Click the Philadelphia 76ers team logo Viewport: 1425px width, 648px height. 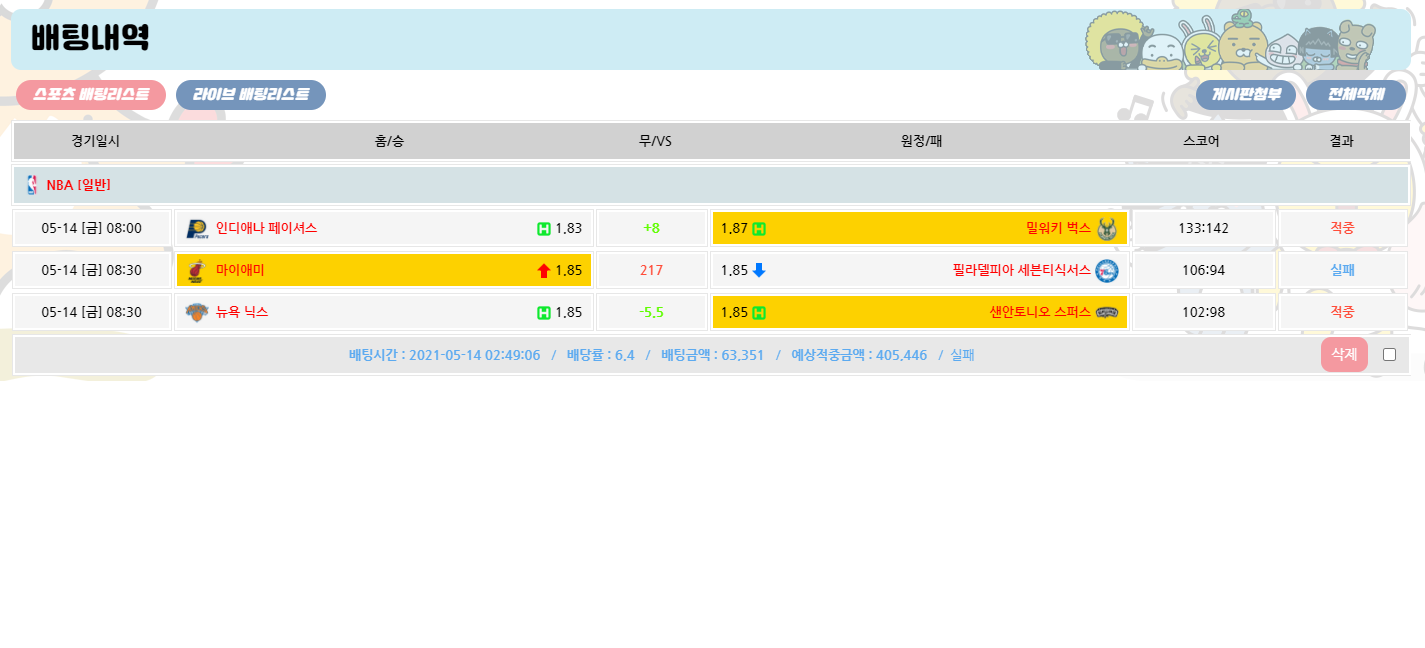pos(1106,270)
